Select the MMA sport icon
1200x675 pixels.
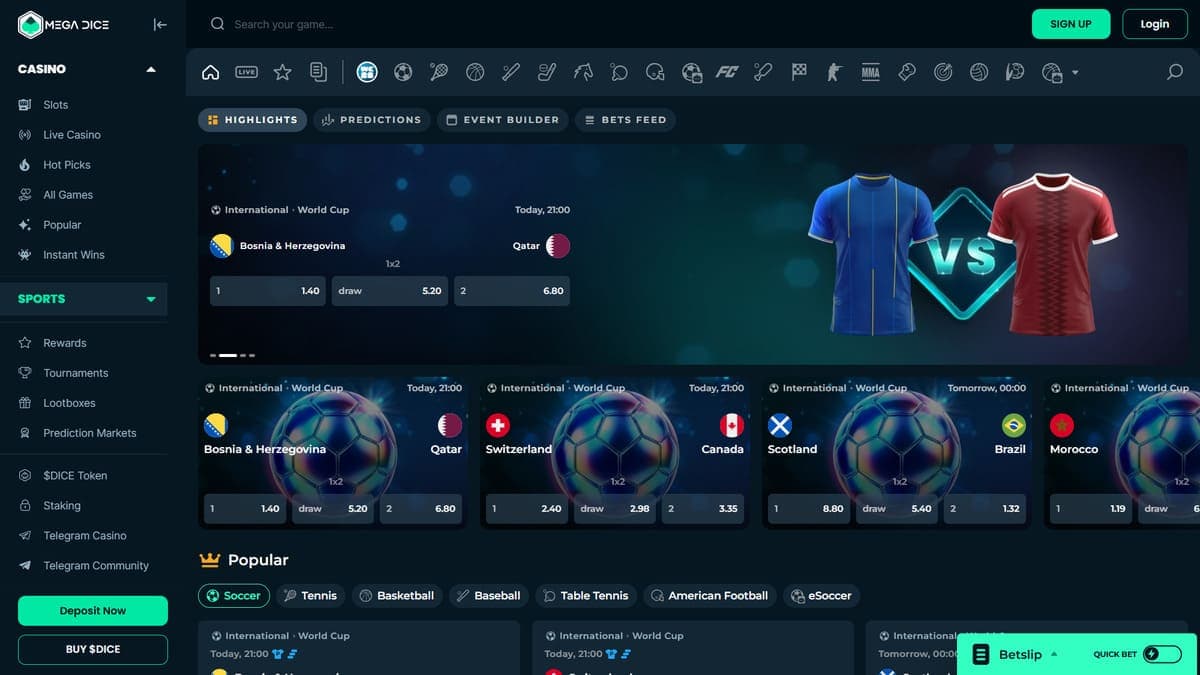click(x=871, y=72)
